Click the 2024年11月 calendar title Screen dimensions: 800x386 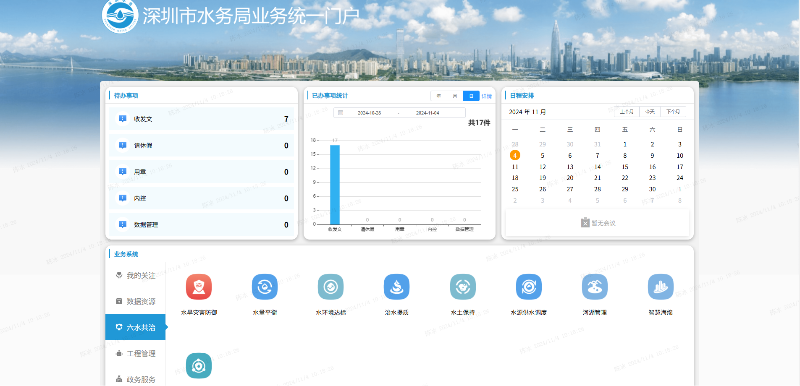point(527,112)
